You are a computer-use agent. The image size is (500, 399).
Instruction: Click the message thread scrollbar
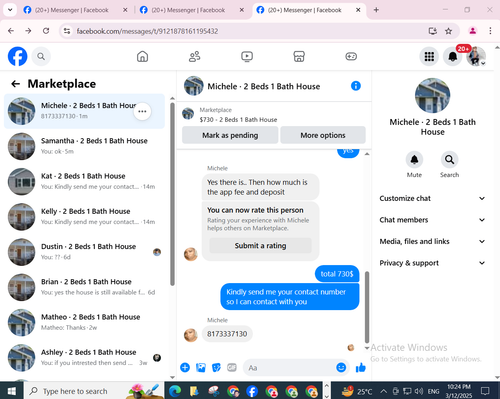[x=367, y=307]
